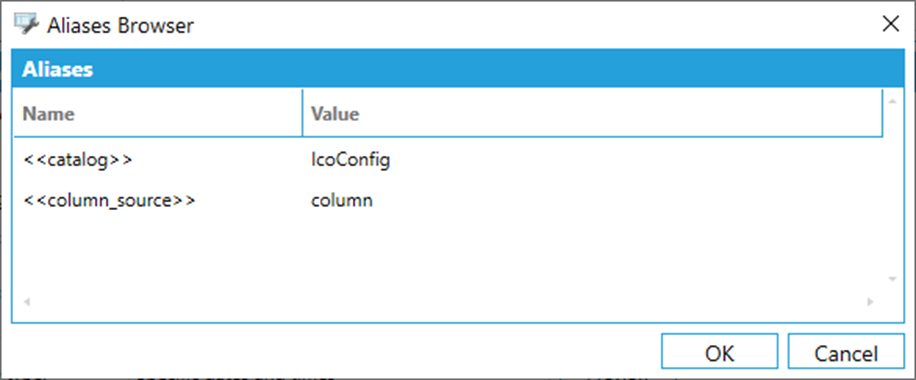Click the horizontal scrollbar track
The image size is (916, 380).
click(x=448, y=302)
